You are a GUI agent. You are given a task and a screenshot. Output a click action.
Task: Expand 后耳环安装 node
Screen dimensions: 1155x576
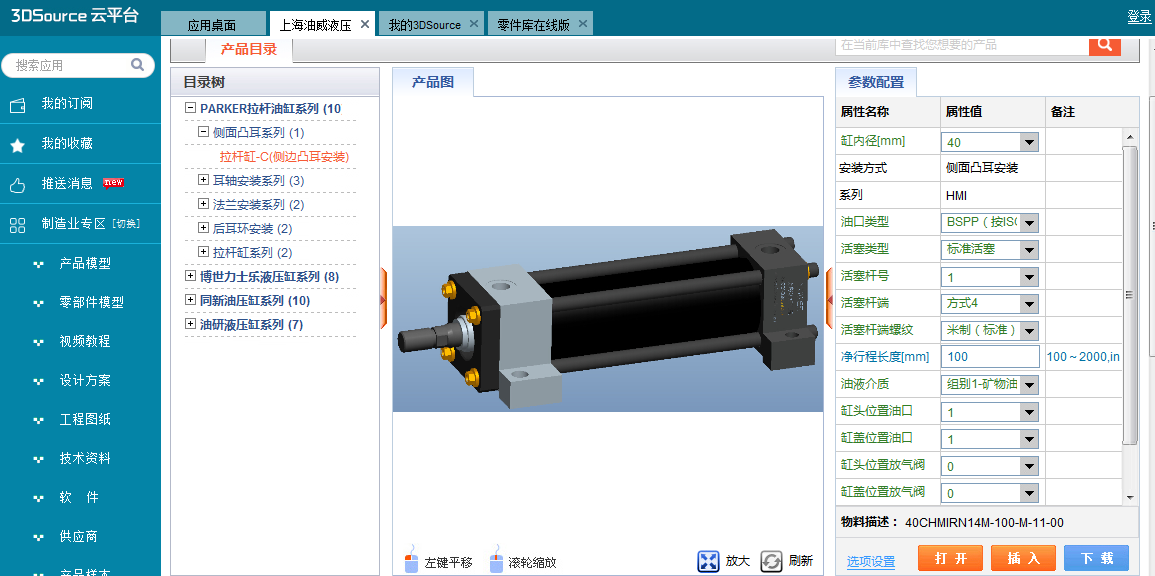(203, 228)
